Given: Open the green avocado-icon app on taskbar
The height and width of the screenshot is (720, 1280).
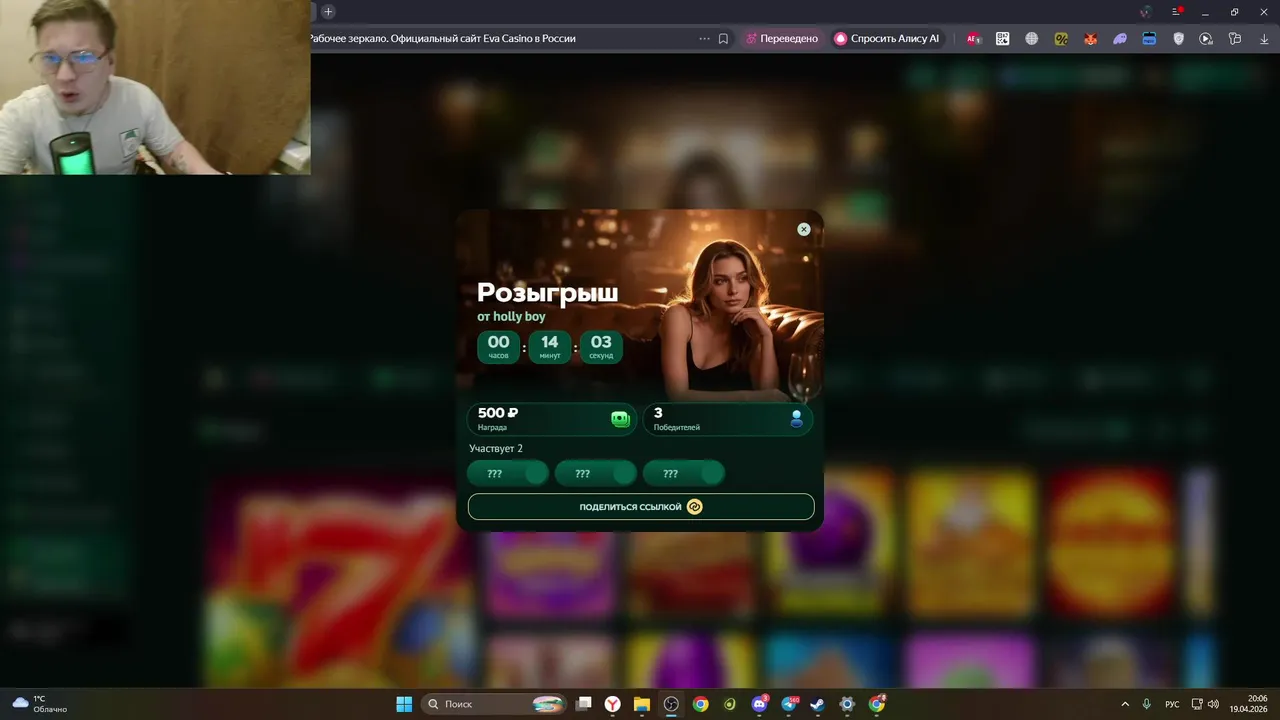Looking at the screenshot, I should pos(730,704).
